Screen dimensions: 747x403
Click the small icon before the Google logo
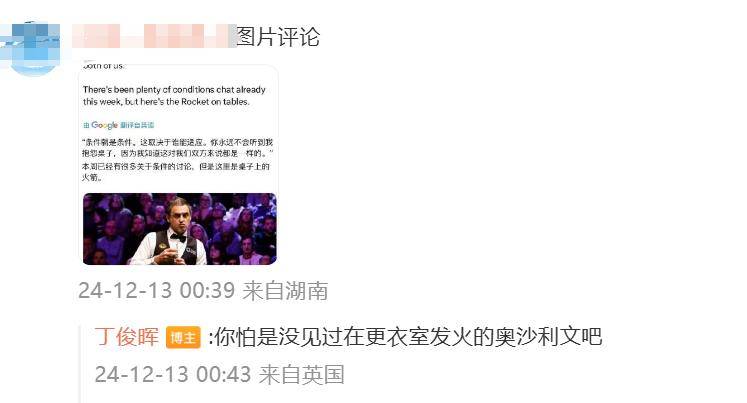coord(86,125)
